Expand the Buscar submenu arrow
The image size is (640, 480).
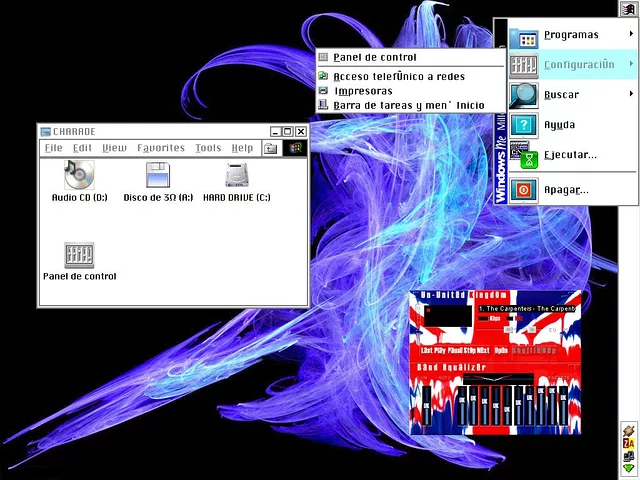(631, 93)
